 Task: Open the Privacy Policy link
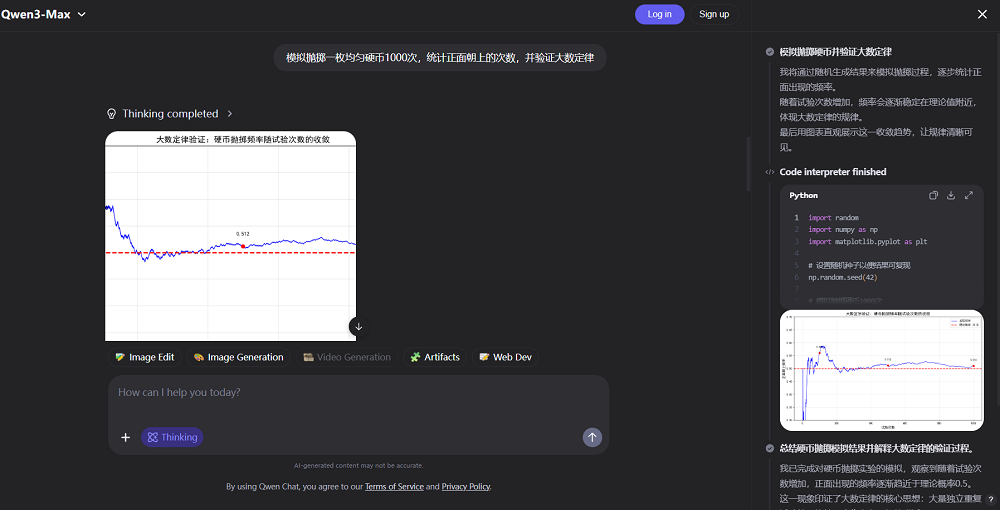tap(465, 487)
